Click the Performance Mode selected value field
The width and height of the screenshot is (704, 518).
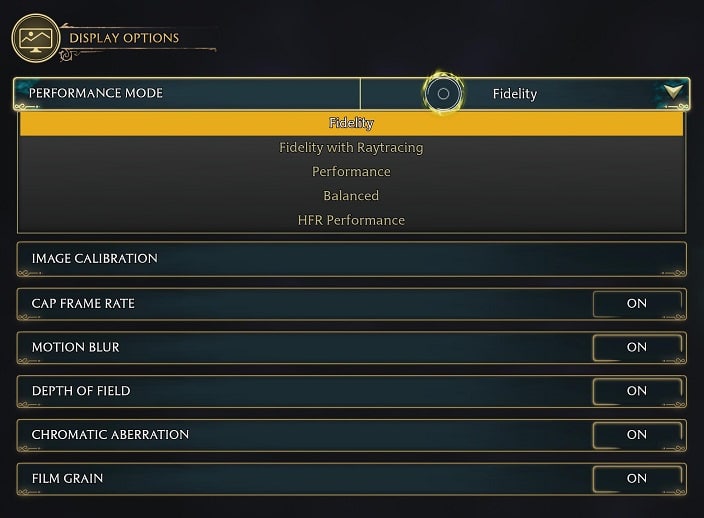pyautogui.click(x=515, y=94)
